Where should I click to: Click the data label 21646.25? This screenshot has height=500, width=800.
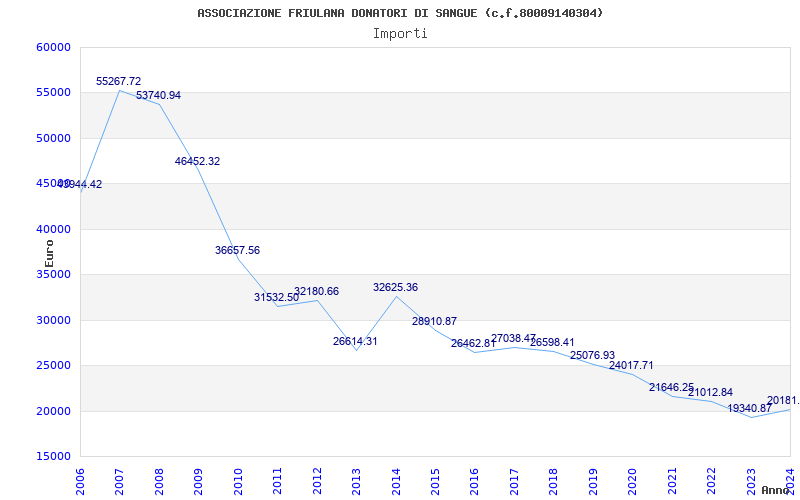click(671, 388)
